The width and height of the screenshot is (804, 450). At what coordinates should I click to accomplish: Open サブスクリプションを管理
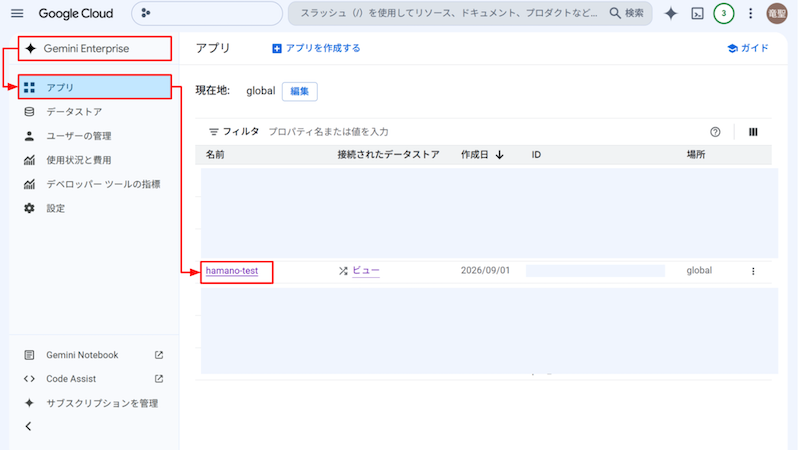(102, 403)
